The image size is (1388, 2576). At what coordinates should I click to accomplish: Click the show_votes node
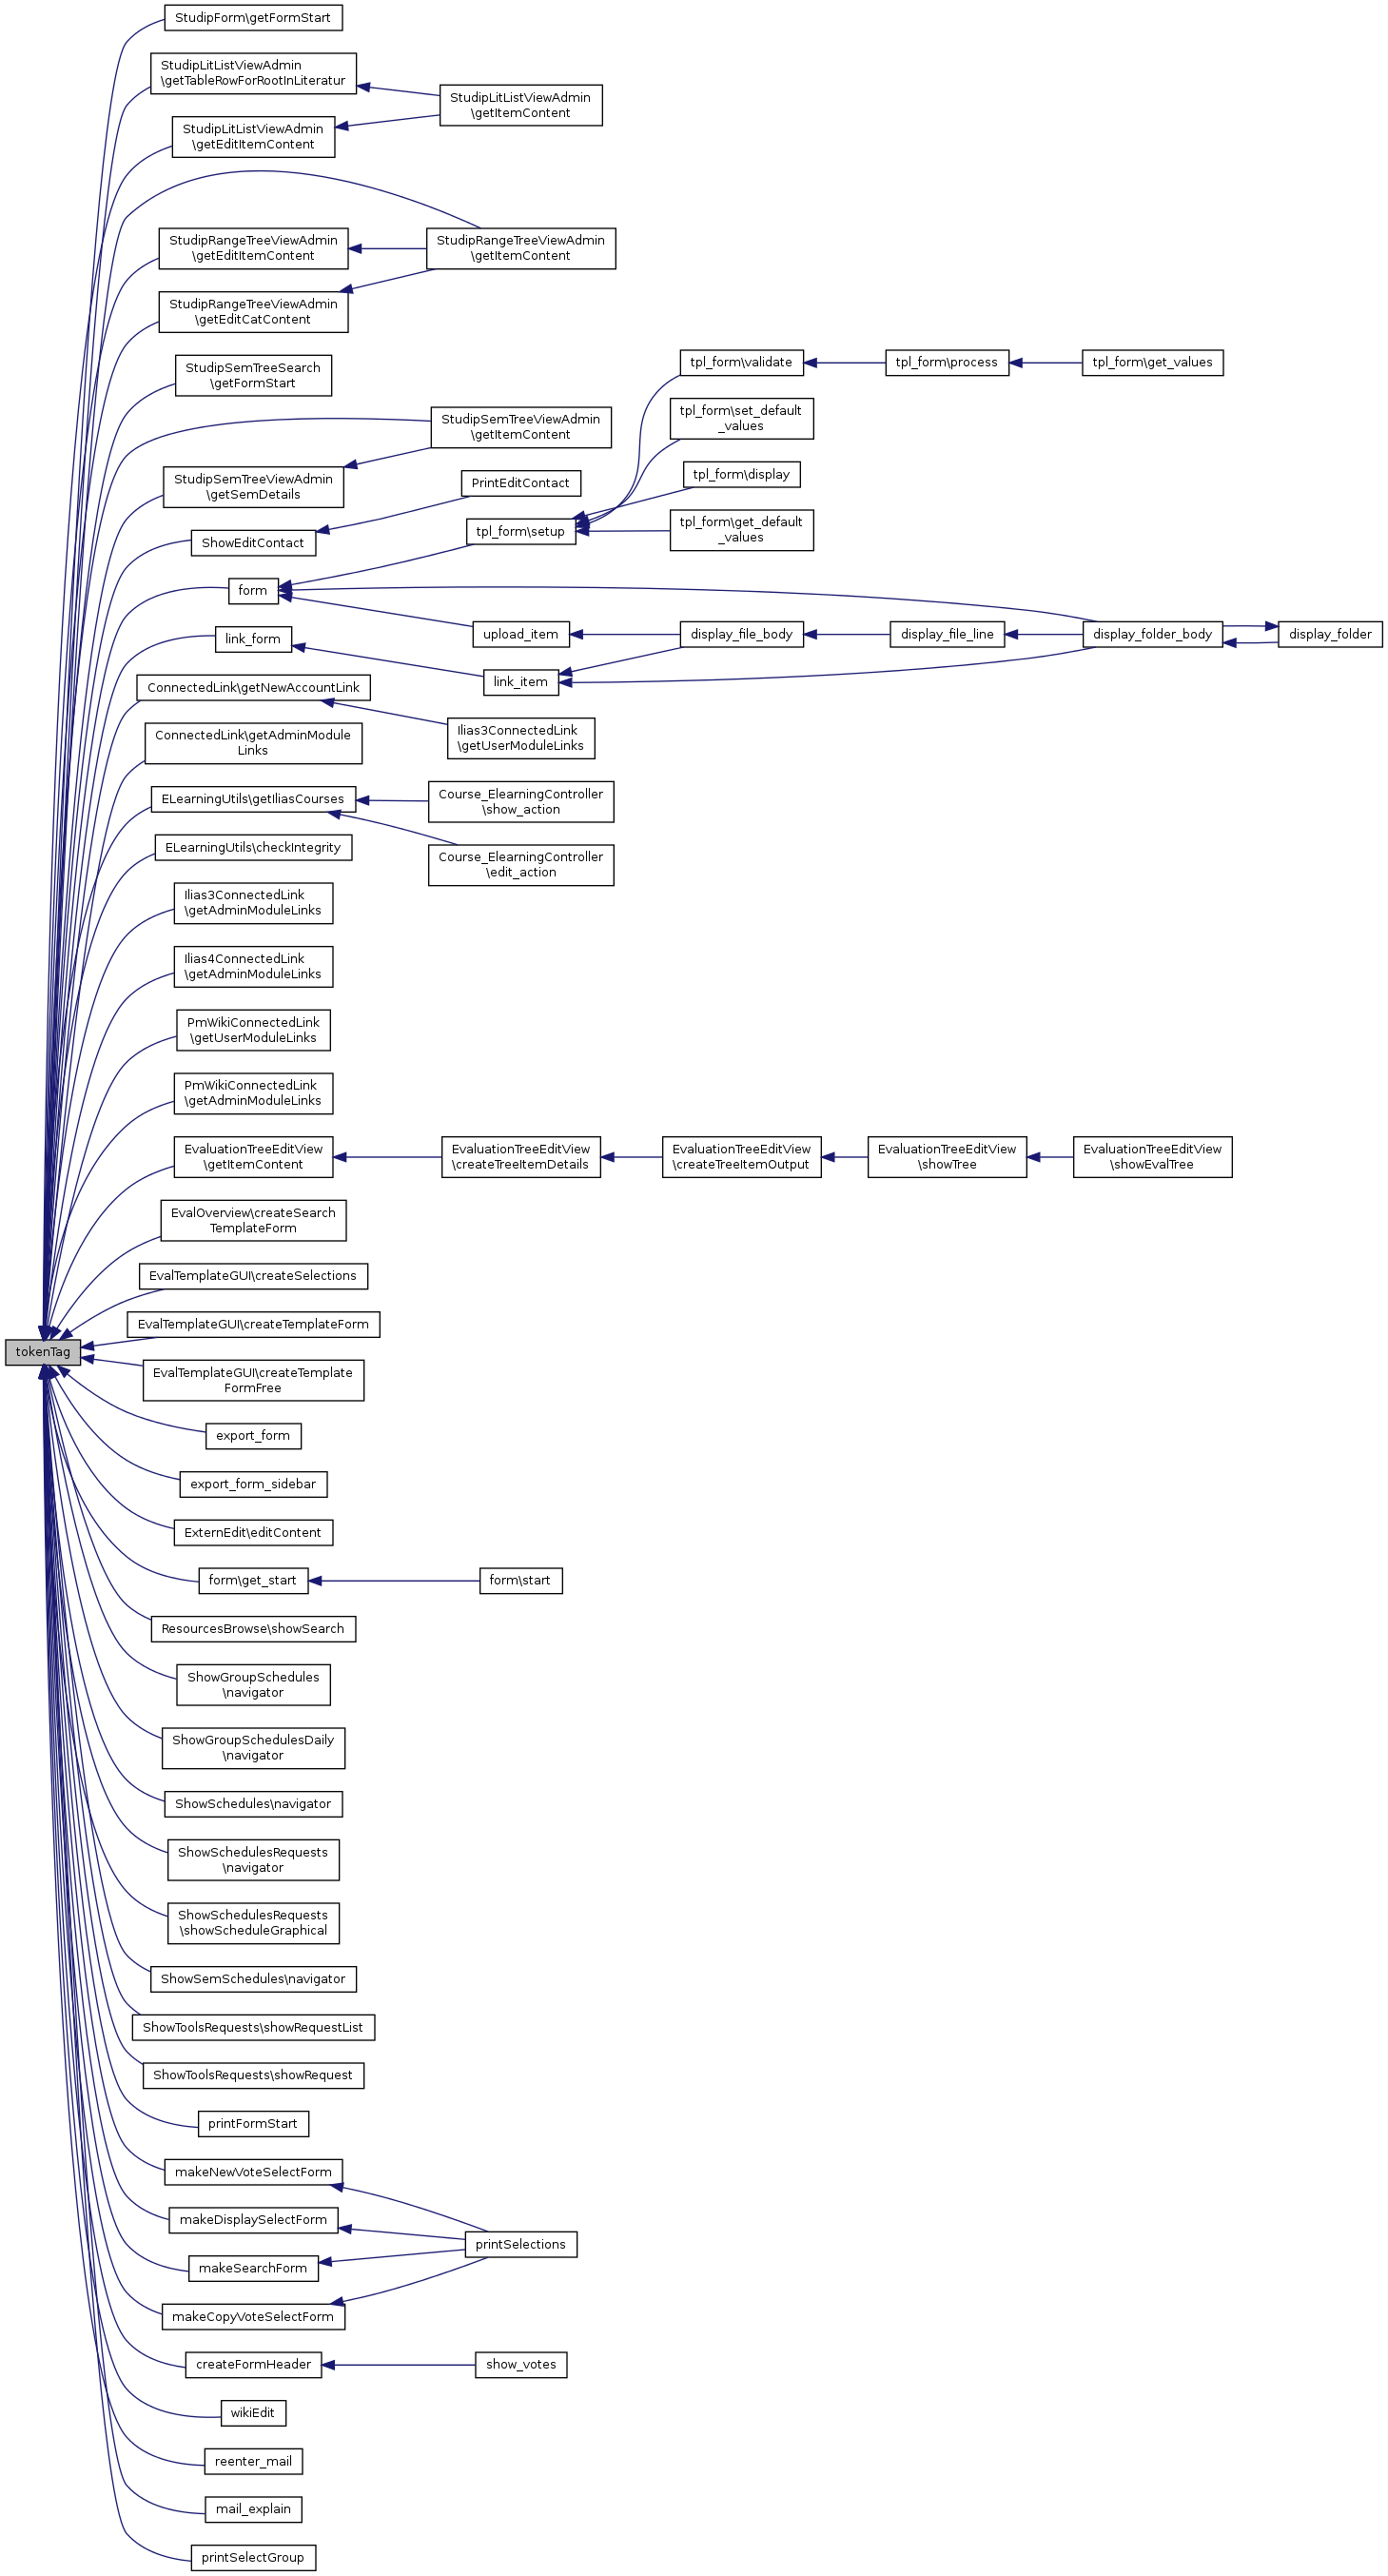pos(520,2364)
